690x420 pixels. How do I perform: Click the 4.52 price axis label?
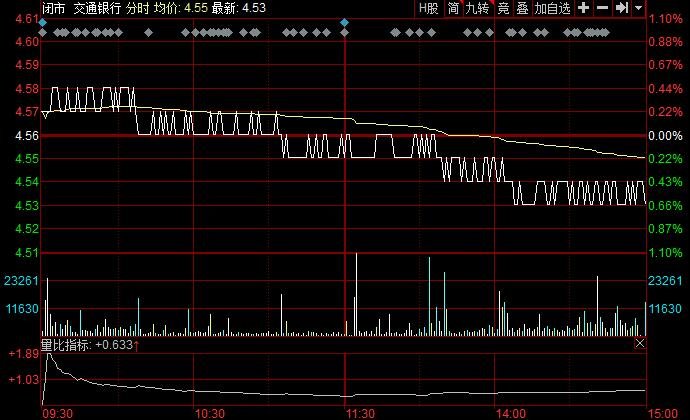click(x=27, y=229)
